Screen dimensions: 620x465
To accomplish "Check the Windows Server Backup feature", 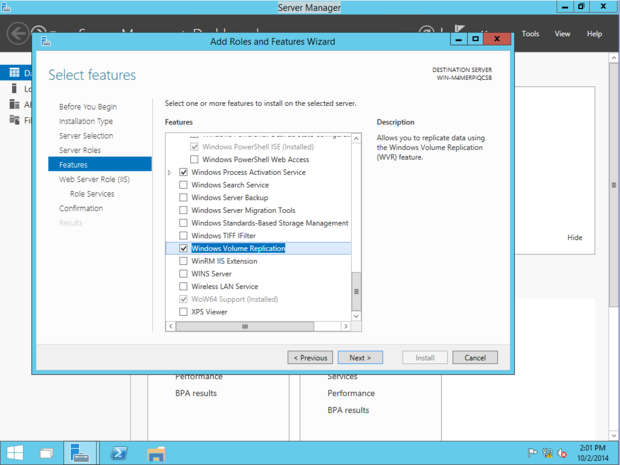I will click(183, 197).
